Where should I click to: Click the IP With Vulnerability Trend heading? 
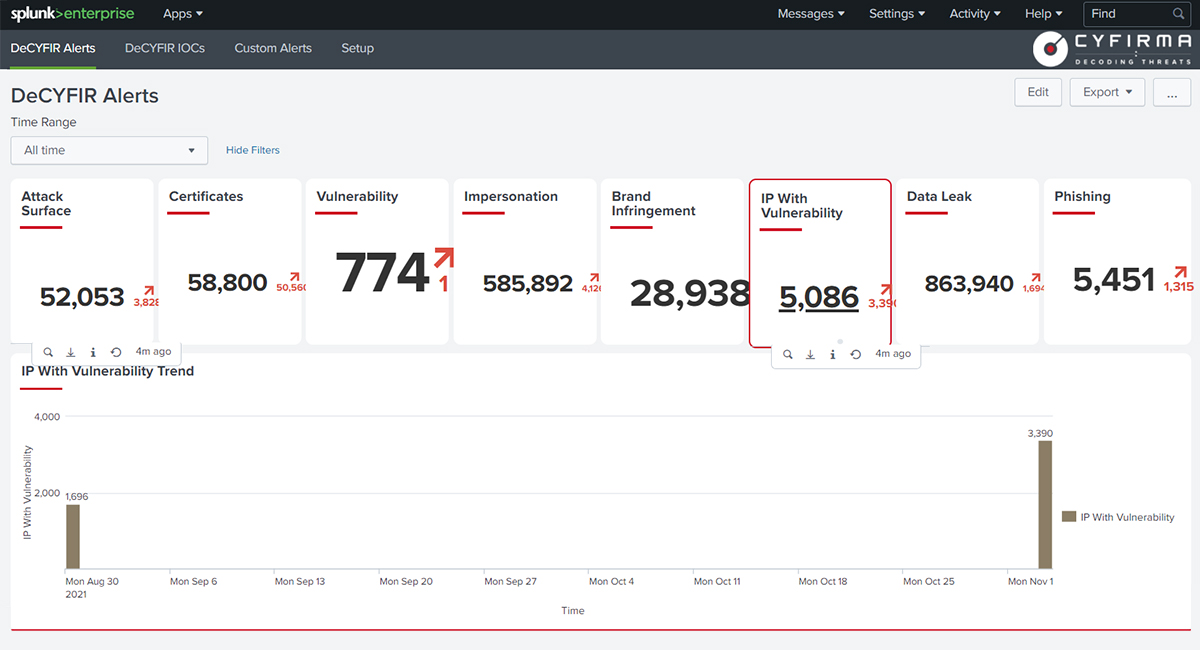(108, 371)
